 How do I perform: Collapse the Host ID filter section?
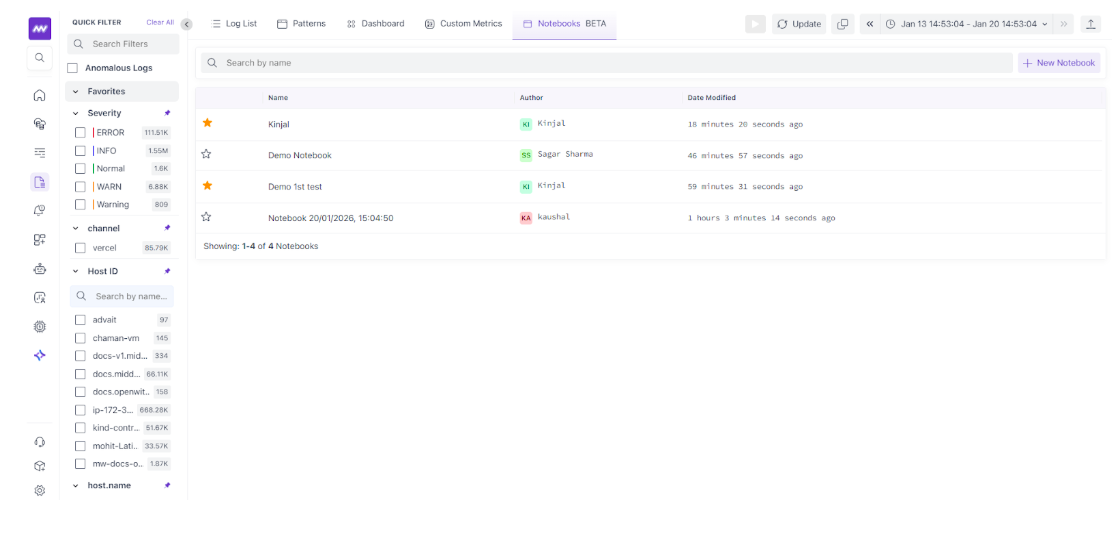click(75, 271)
